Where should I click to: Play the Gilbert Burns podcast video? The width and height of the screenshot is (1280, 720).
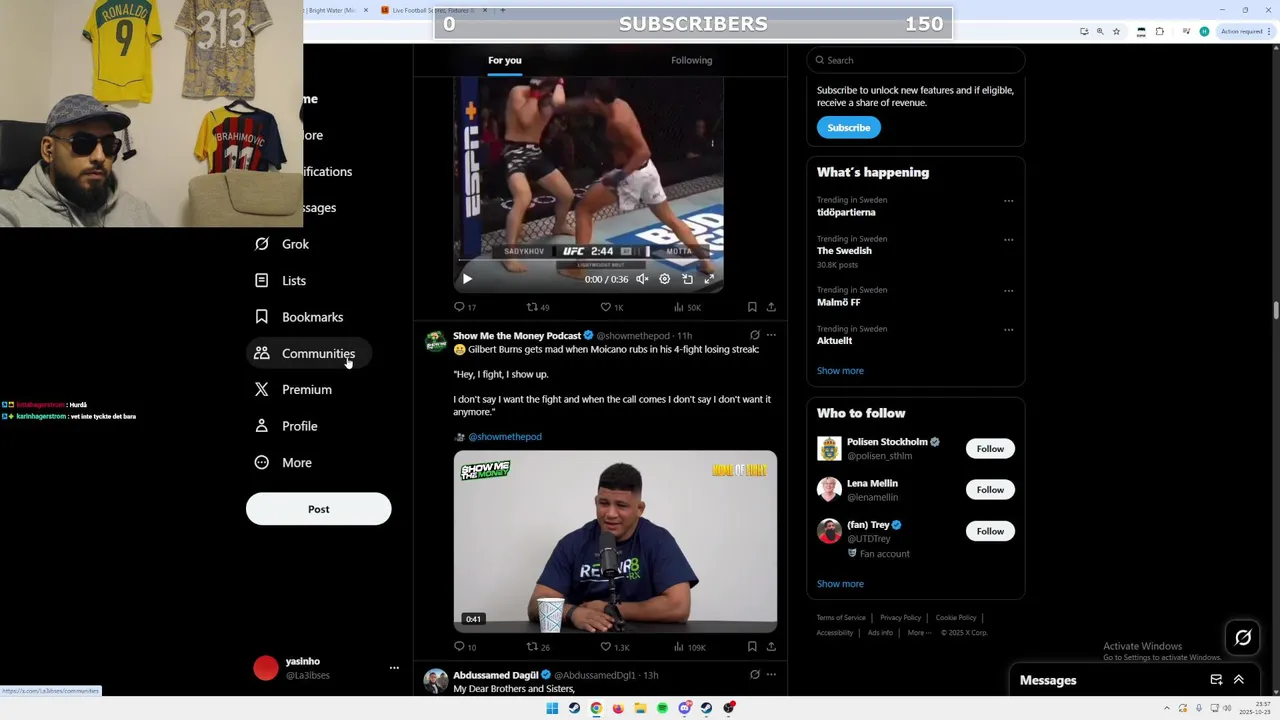[x=615, y=541]
